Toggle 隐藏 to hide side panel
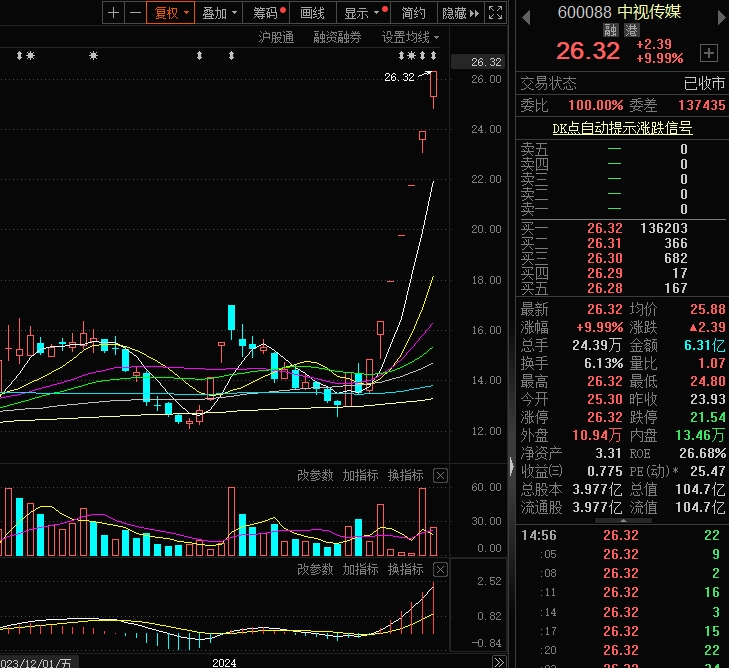729x668 pixels. click(453, 13)
